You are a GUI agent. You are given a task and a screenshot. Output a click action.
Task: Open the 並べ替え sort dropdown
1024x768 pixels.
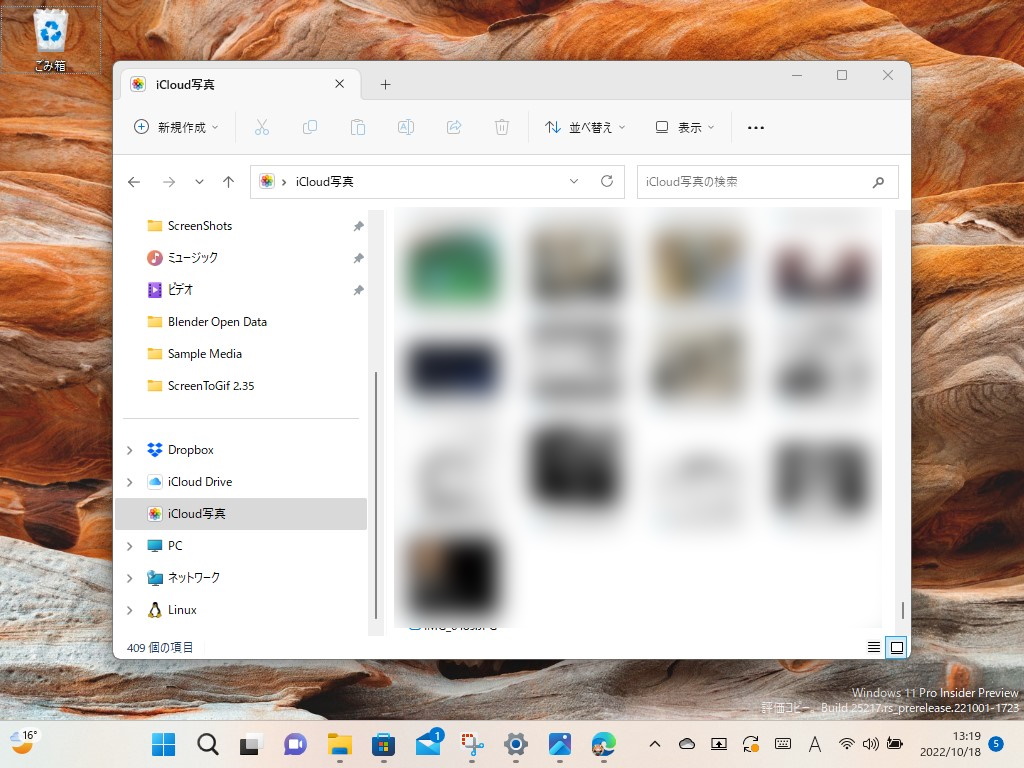584,127
